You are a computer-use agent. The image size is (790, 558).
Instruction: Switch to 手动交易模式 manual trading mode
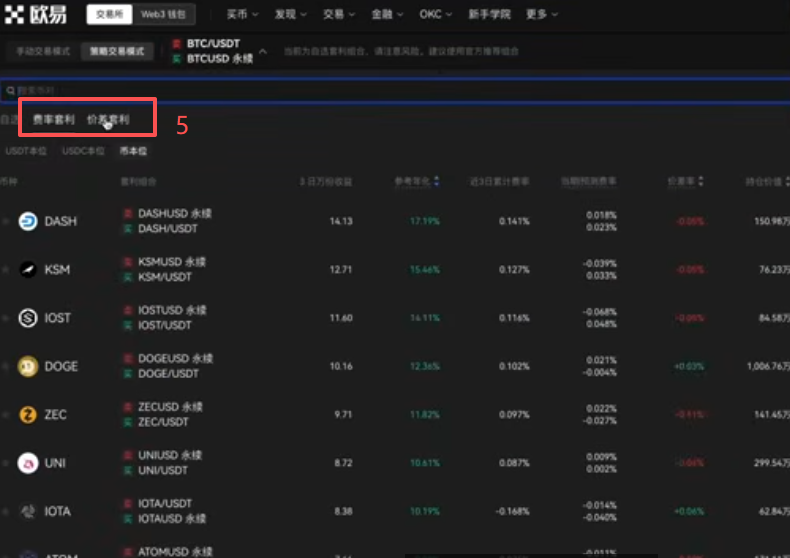[43, 51]
